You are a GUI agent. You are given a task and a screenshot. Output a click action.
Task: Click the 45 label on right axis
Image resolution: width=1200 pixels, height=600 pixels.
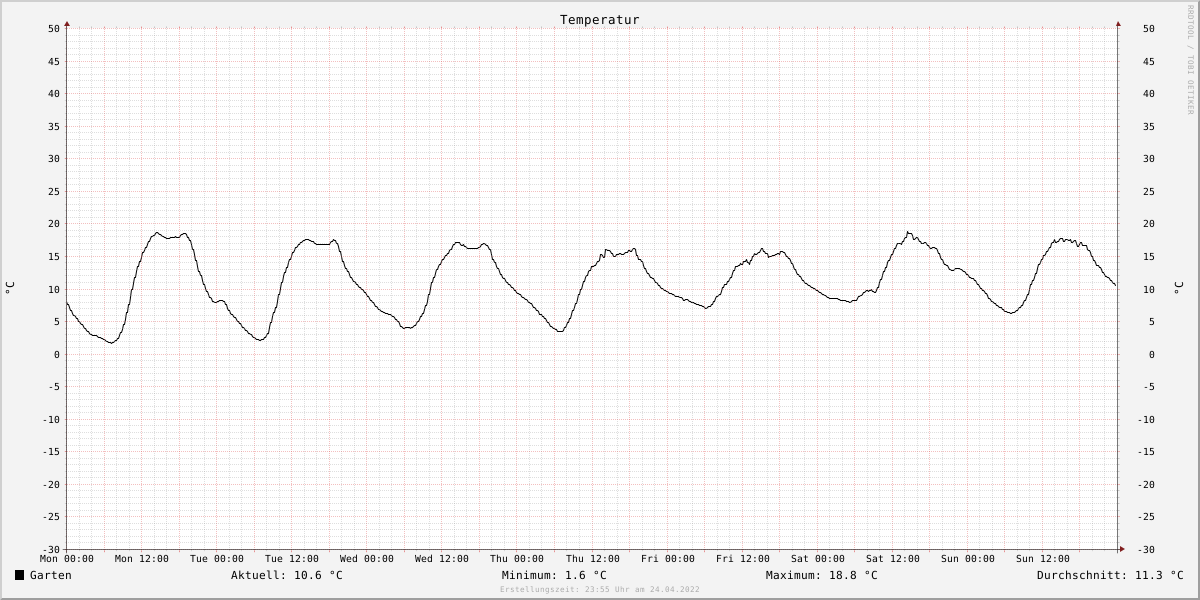click(1149, 62)
